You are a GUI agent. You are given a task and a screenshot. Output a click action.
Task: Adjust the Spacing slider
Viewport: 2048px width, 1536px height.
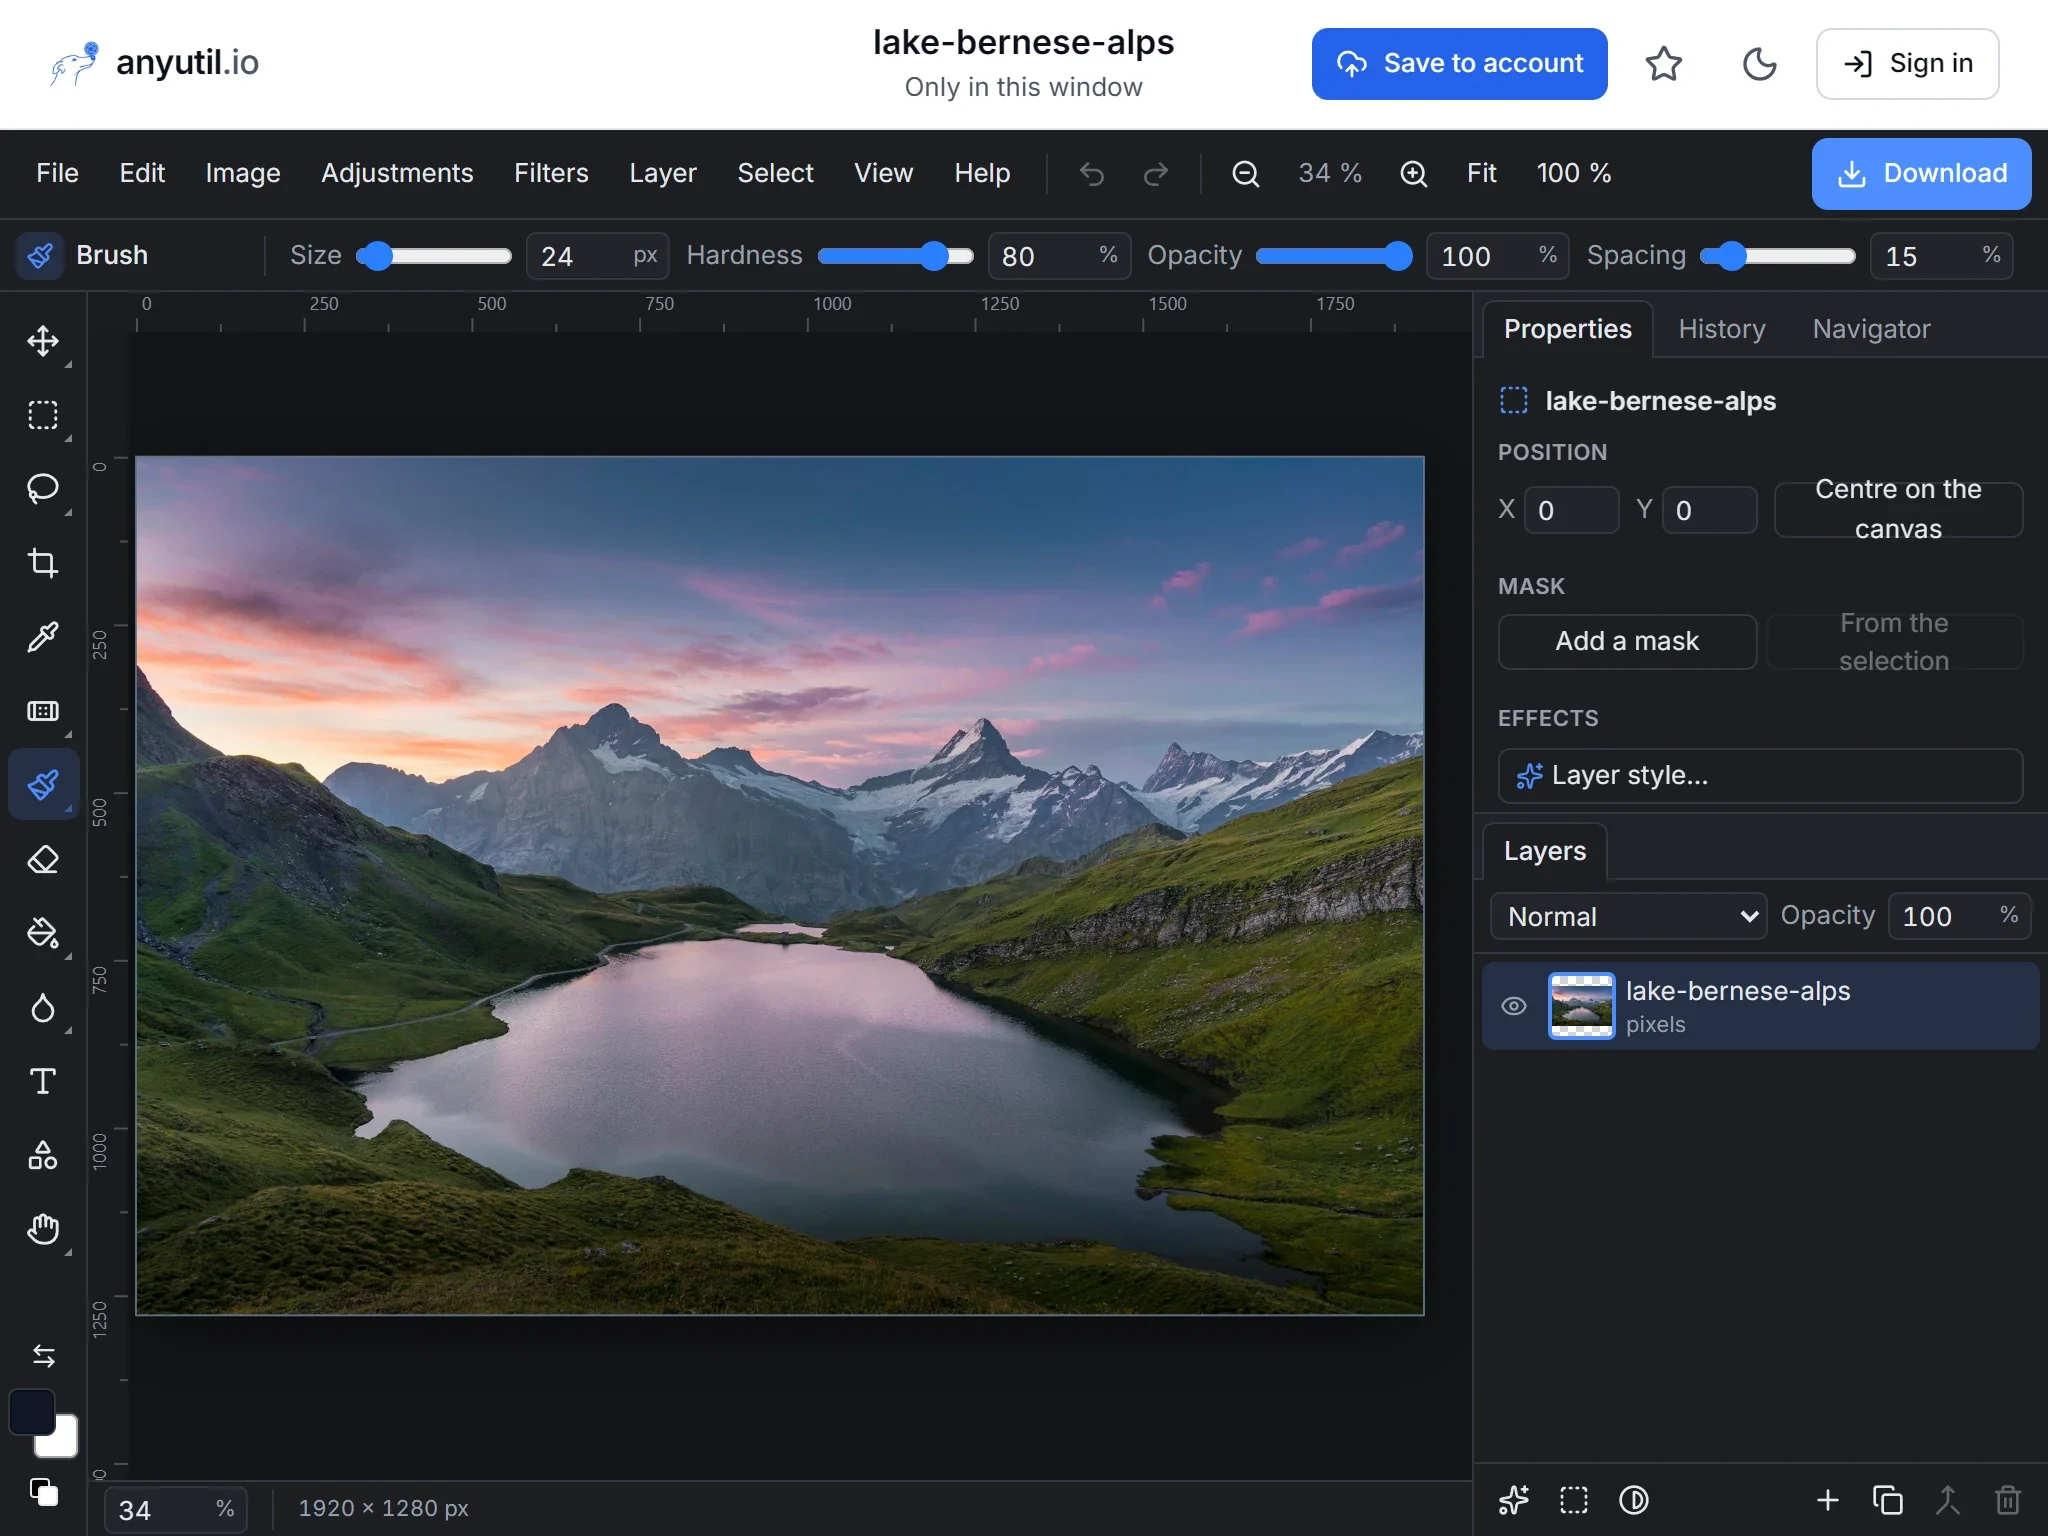click(x=1778, y=256)
